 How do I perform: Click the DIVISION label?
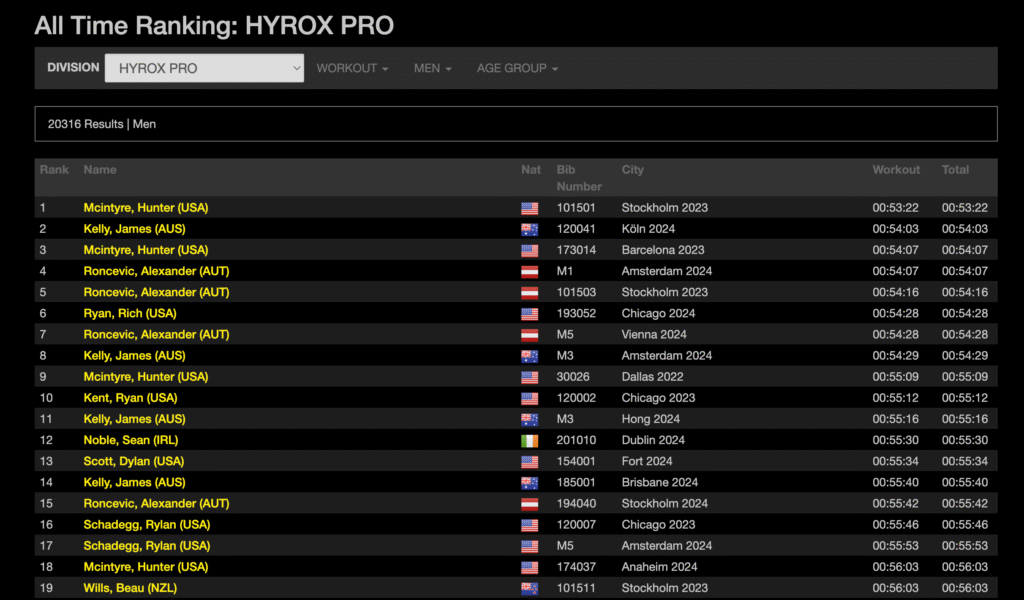[73, 67]
